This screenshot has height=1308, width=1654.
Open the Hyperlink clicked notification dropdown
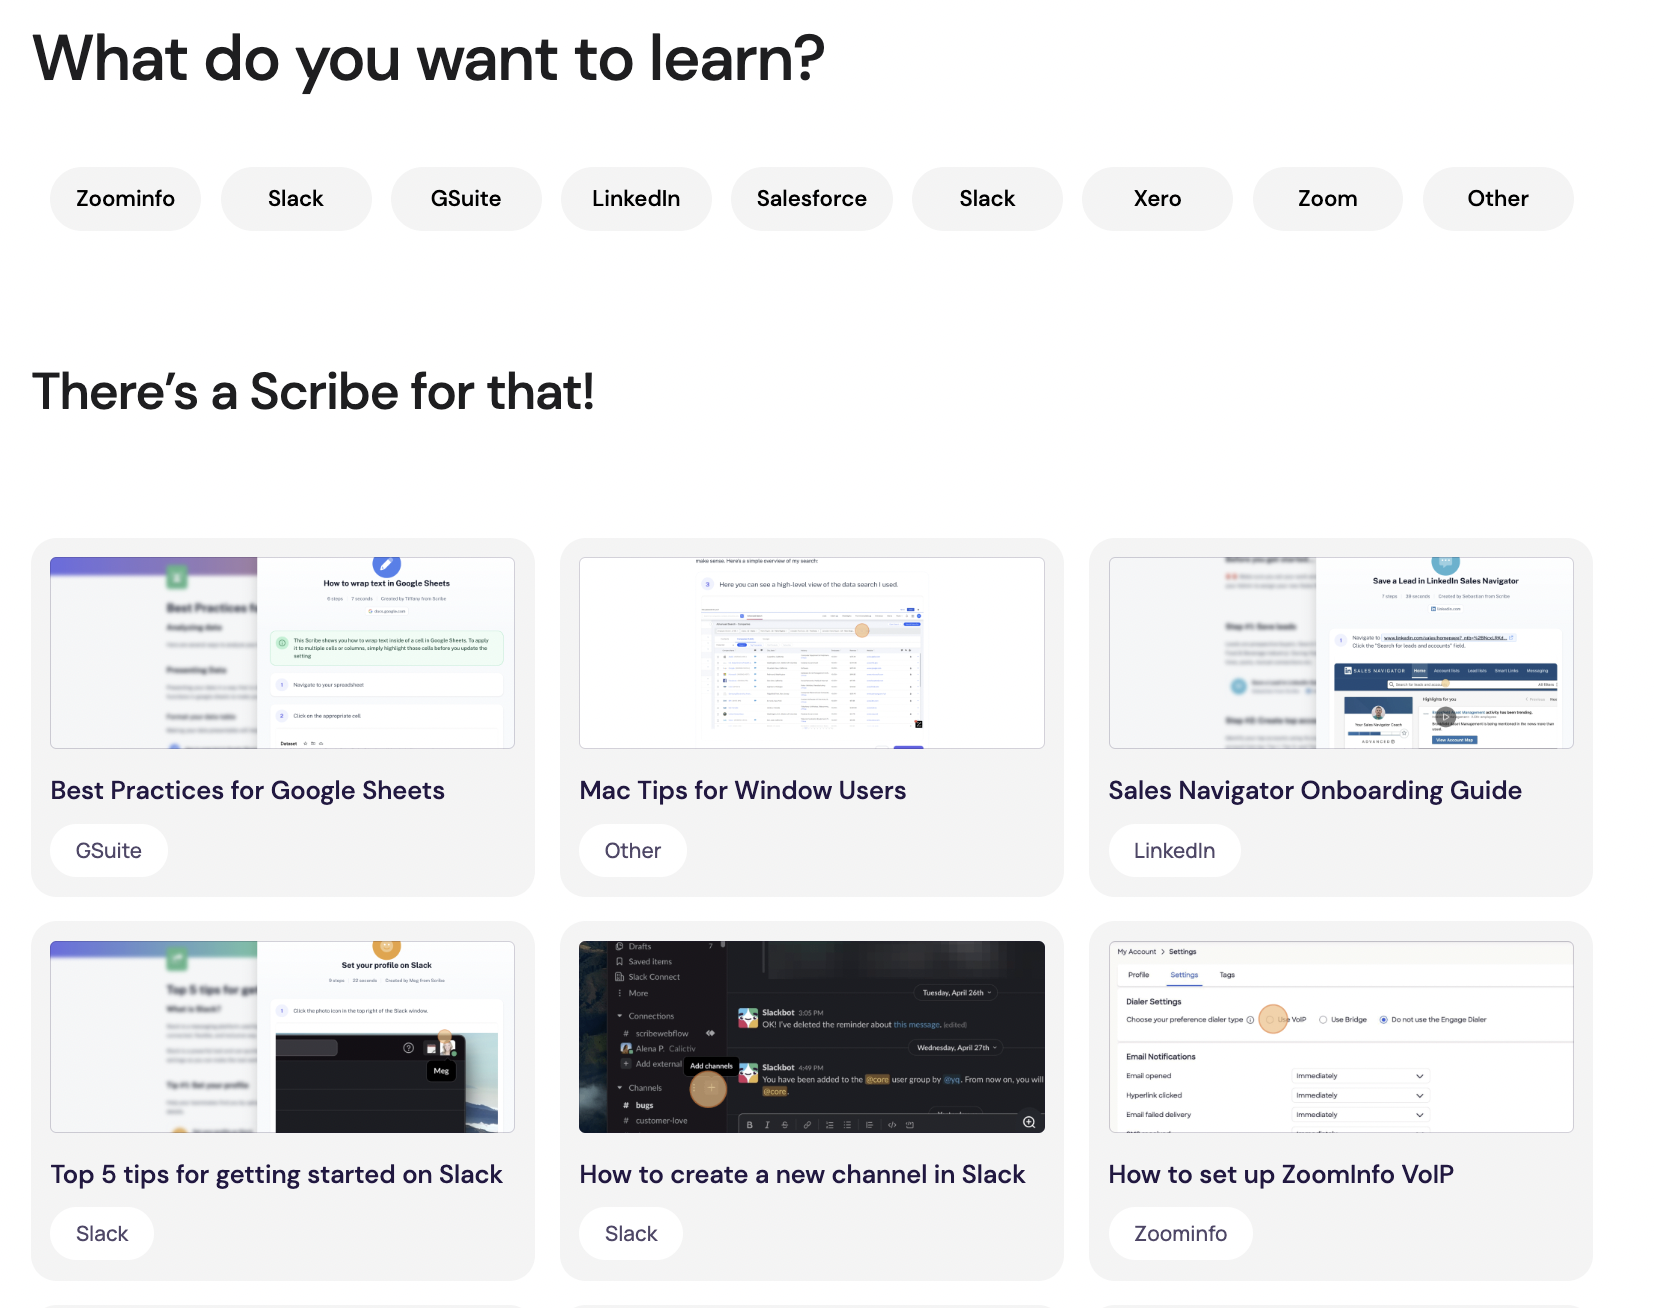[x=1361, y=1095]
